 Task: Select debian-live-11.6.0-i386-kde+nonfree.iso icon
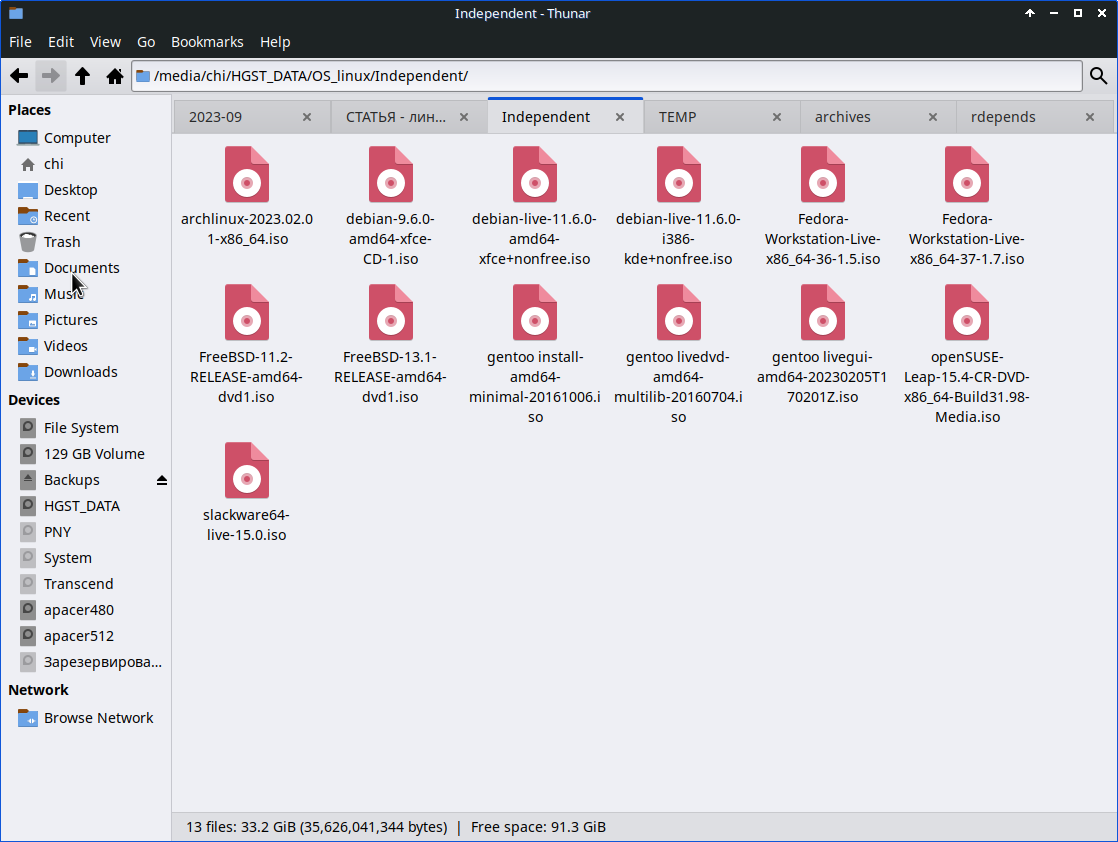[679, 175]
